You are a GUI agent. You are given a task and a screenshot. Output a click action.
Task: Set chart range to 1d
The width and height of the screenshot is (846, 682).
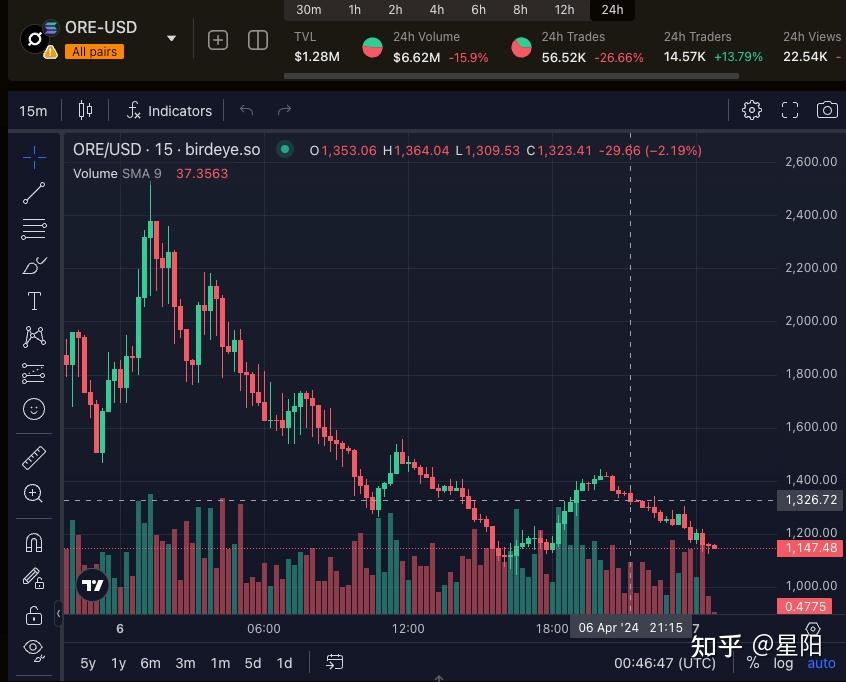[284, 663]
